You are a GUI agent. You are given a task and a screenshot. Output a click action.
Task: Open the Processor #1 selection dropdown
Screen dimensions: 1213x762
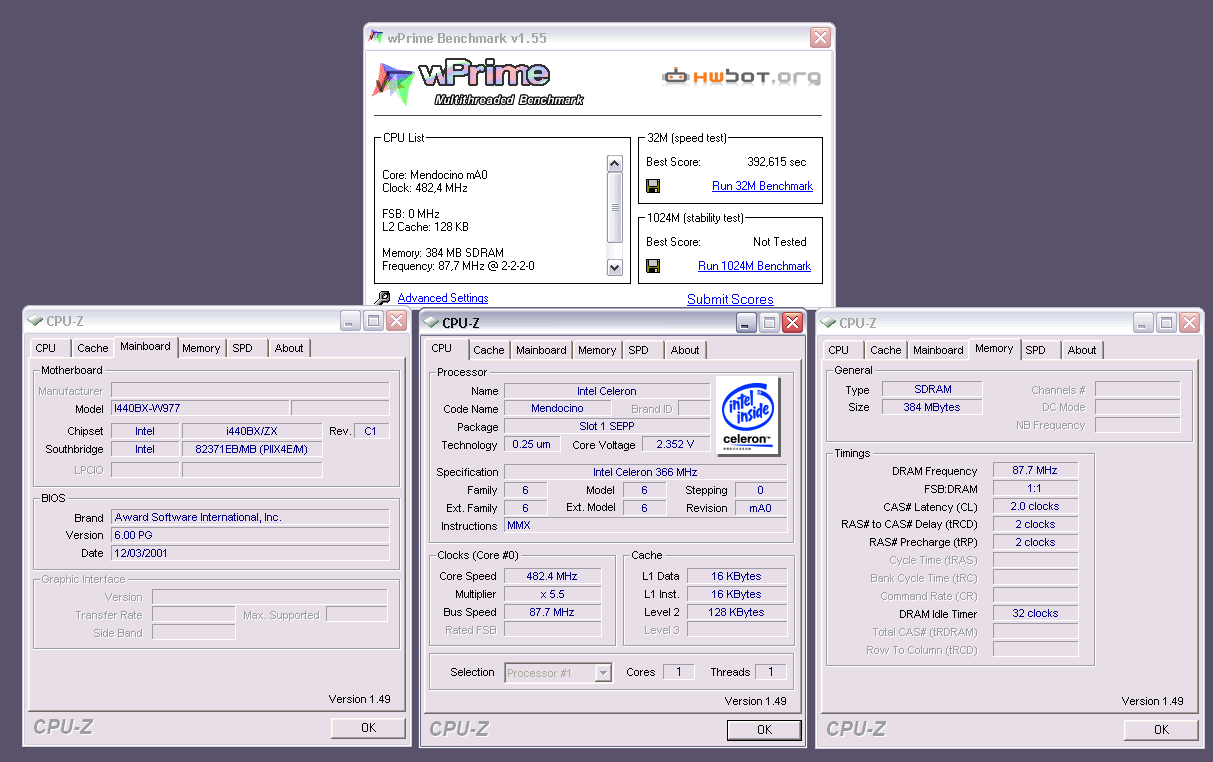point(603,673)
